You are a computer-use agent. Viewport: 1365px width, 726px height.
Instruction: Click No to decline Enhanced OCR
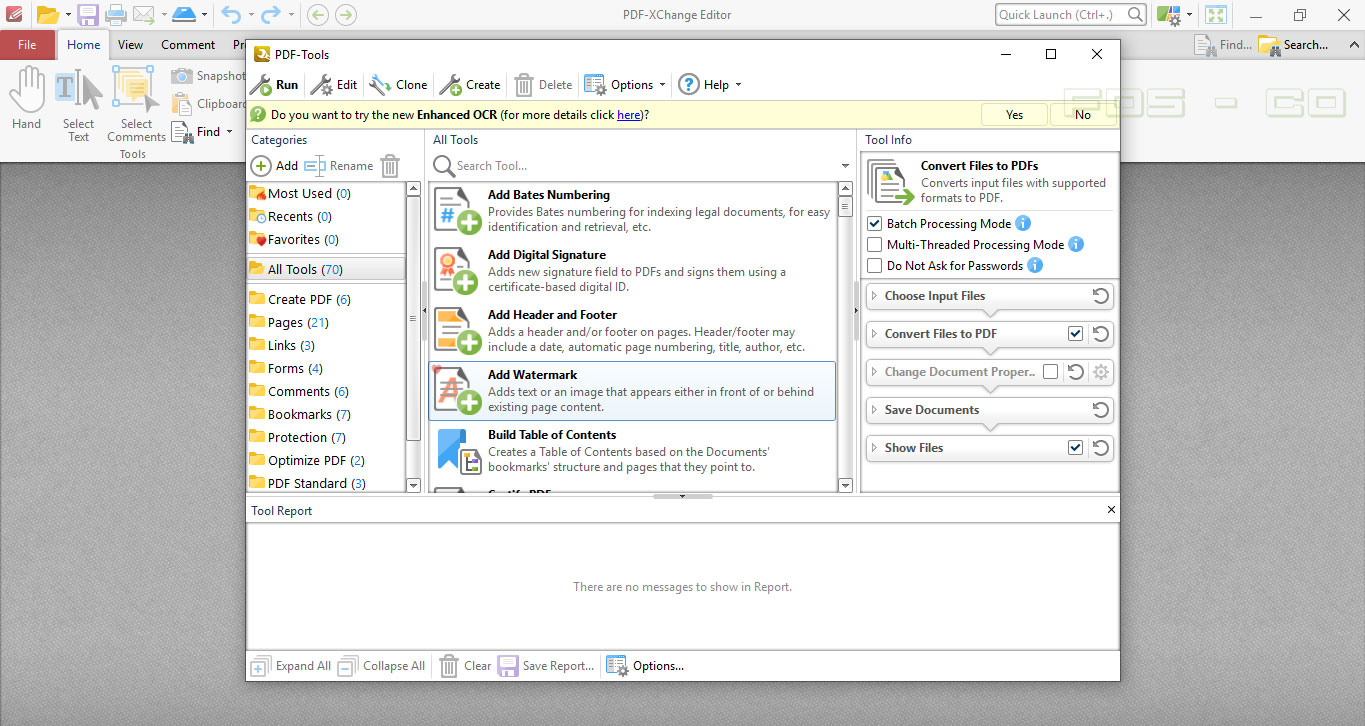[1083, 115]
